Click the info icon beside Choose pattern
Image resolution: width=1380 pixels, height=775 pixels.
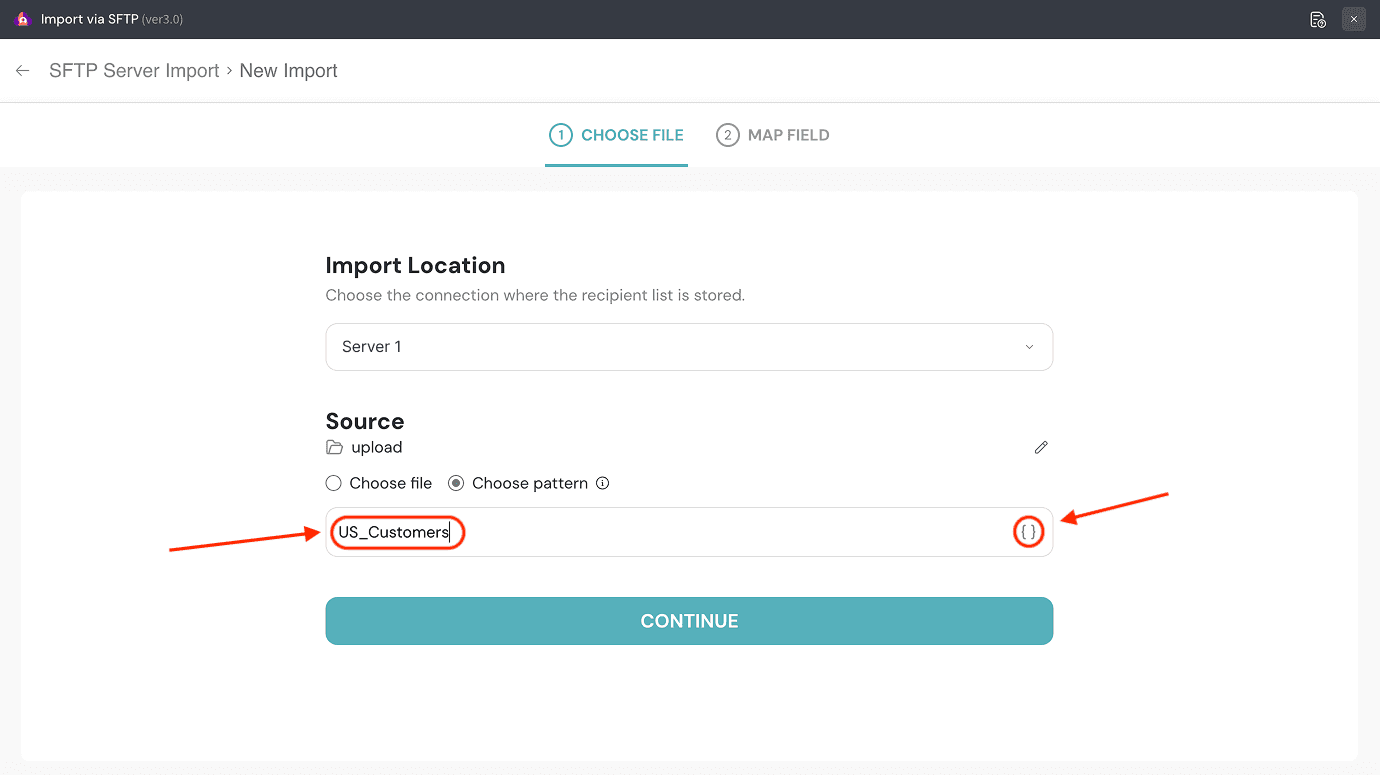(x=603, y=483)
